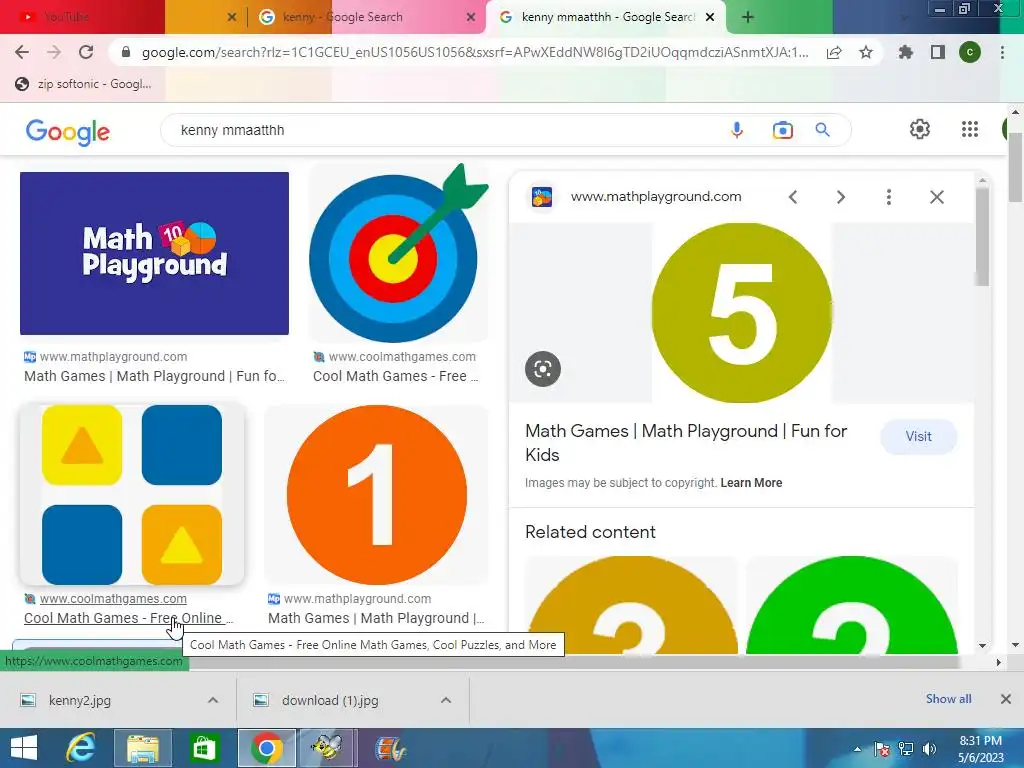Search inside image with Lens icon
The width and height of the screenshot is (1024, 768).
point(543,369)
